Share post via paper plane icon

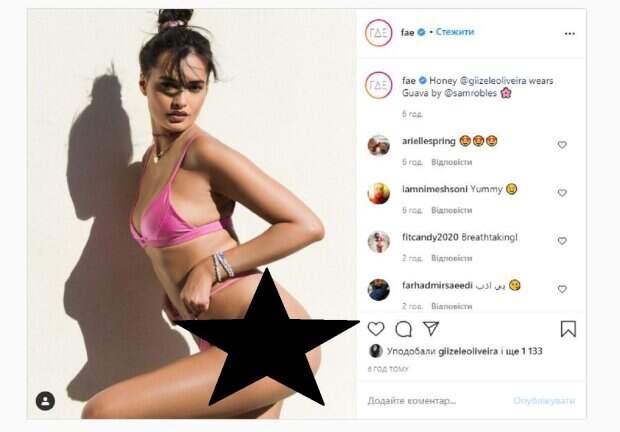click(x=431, y=328)
